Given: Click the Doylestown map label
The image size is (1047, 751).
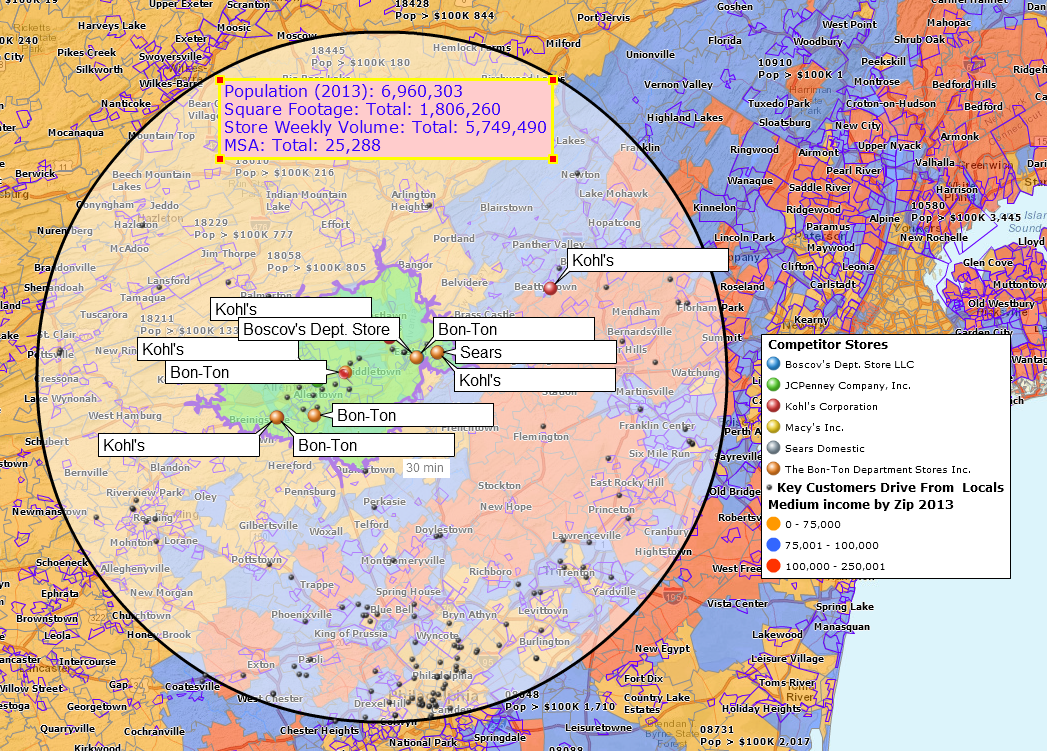Looking at the screenshot, I should [444, 529].
